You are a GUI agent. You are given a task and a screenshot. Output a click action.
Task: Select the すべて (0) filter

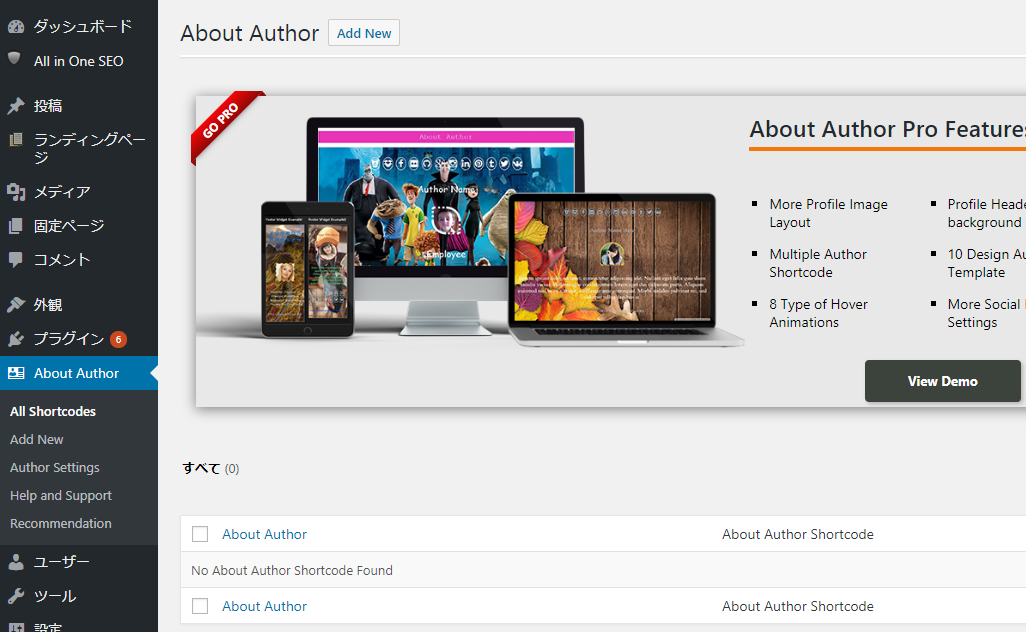211,468
